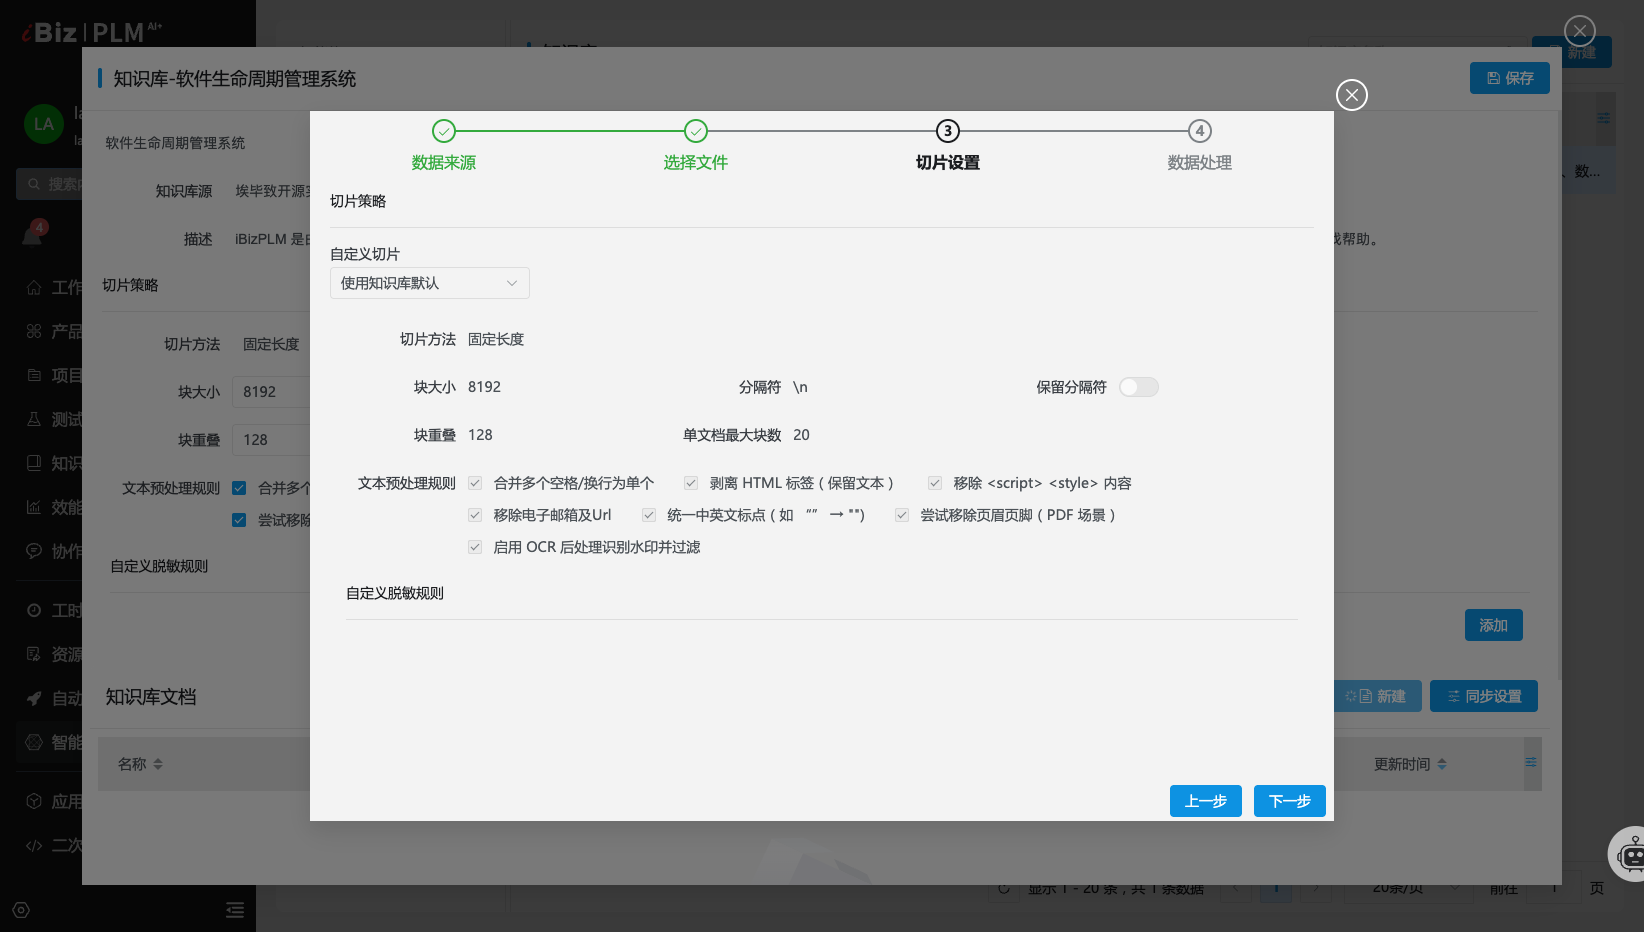Open the 应用 icon in the sidebar
Screen dimensions: 1644x932
point(35,801)
